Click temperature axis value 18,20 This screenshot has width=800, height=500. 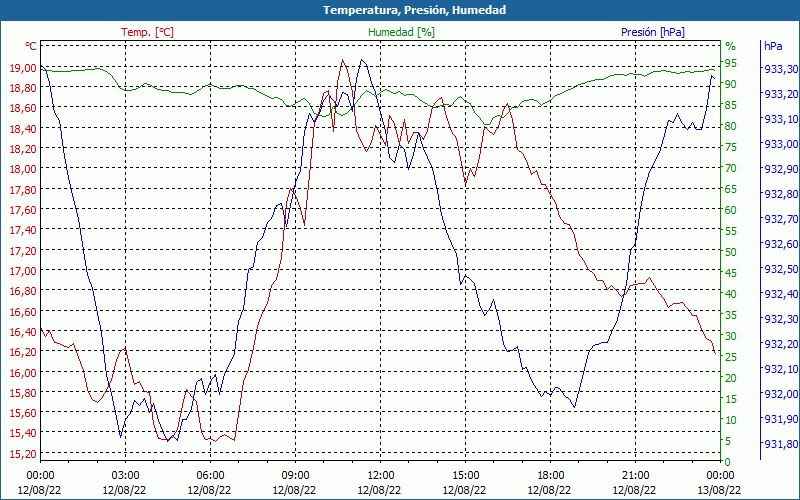[23, 149]
